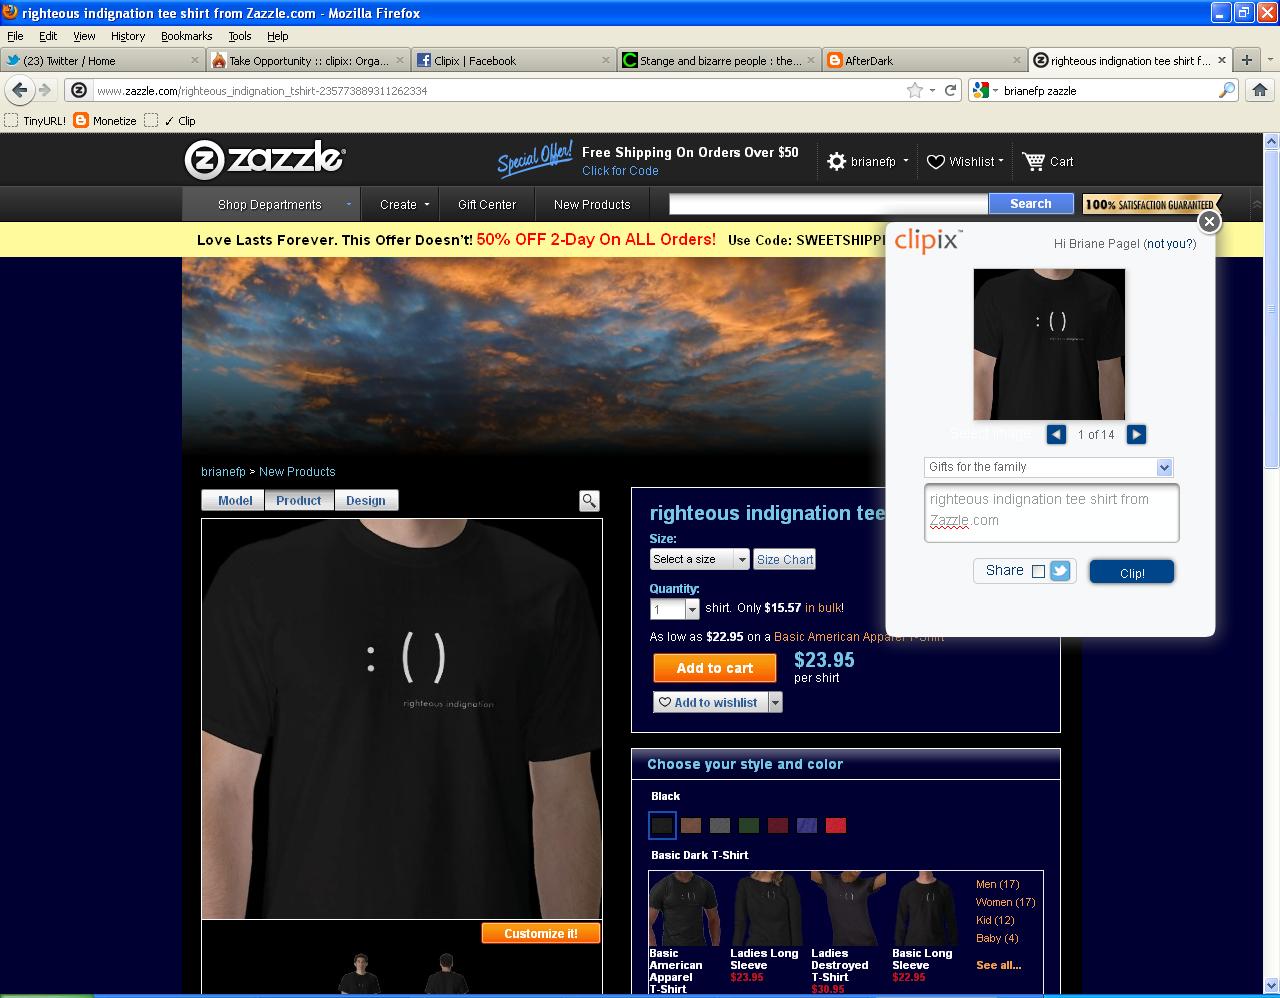The width and height of the screenshot is (1280, 998).
Task: Choose the red shirt color swatch
Action: pyautogui.click(x=836, y=825)
